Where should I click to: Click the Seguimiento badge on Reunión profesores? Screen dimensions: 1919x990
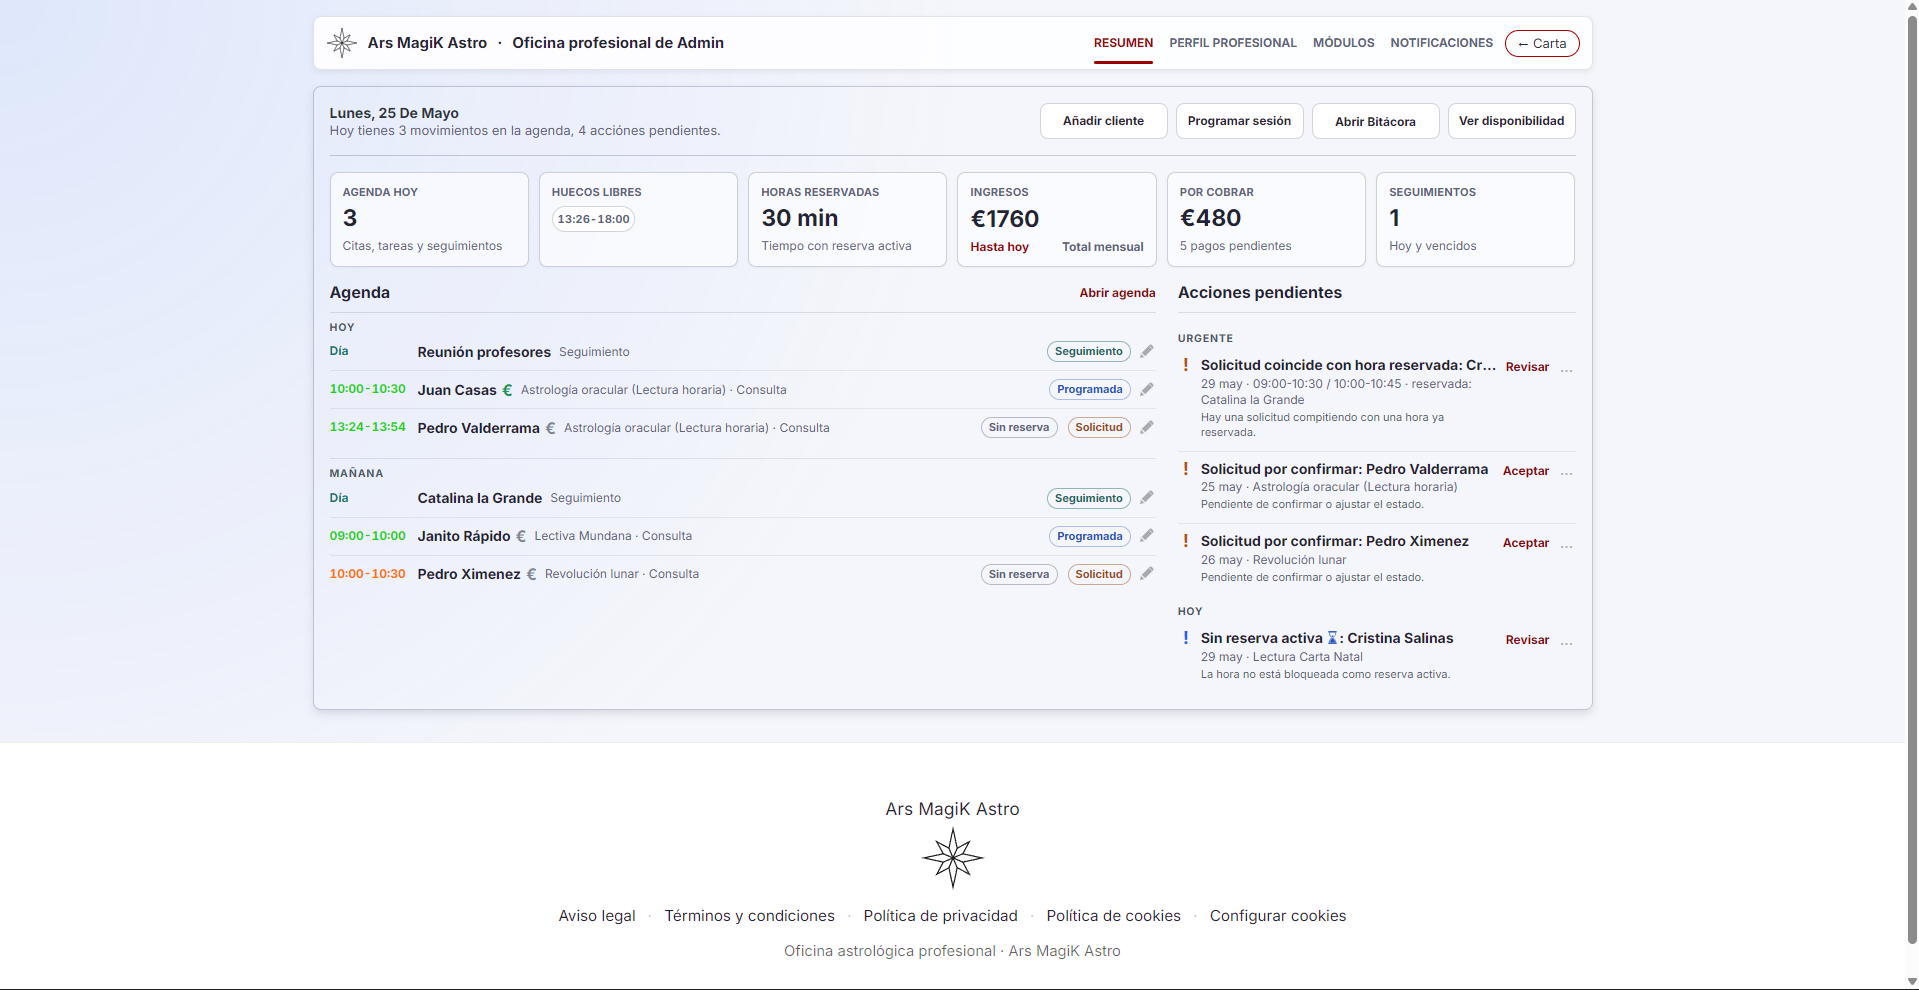click(1089, 351)
